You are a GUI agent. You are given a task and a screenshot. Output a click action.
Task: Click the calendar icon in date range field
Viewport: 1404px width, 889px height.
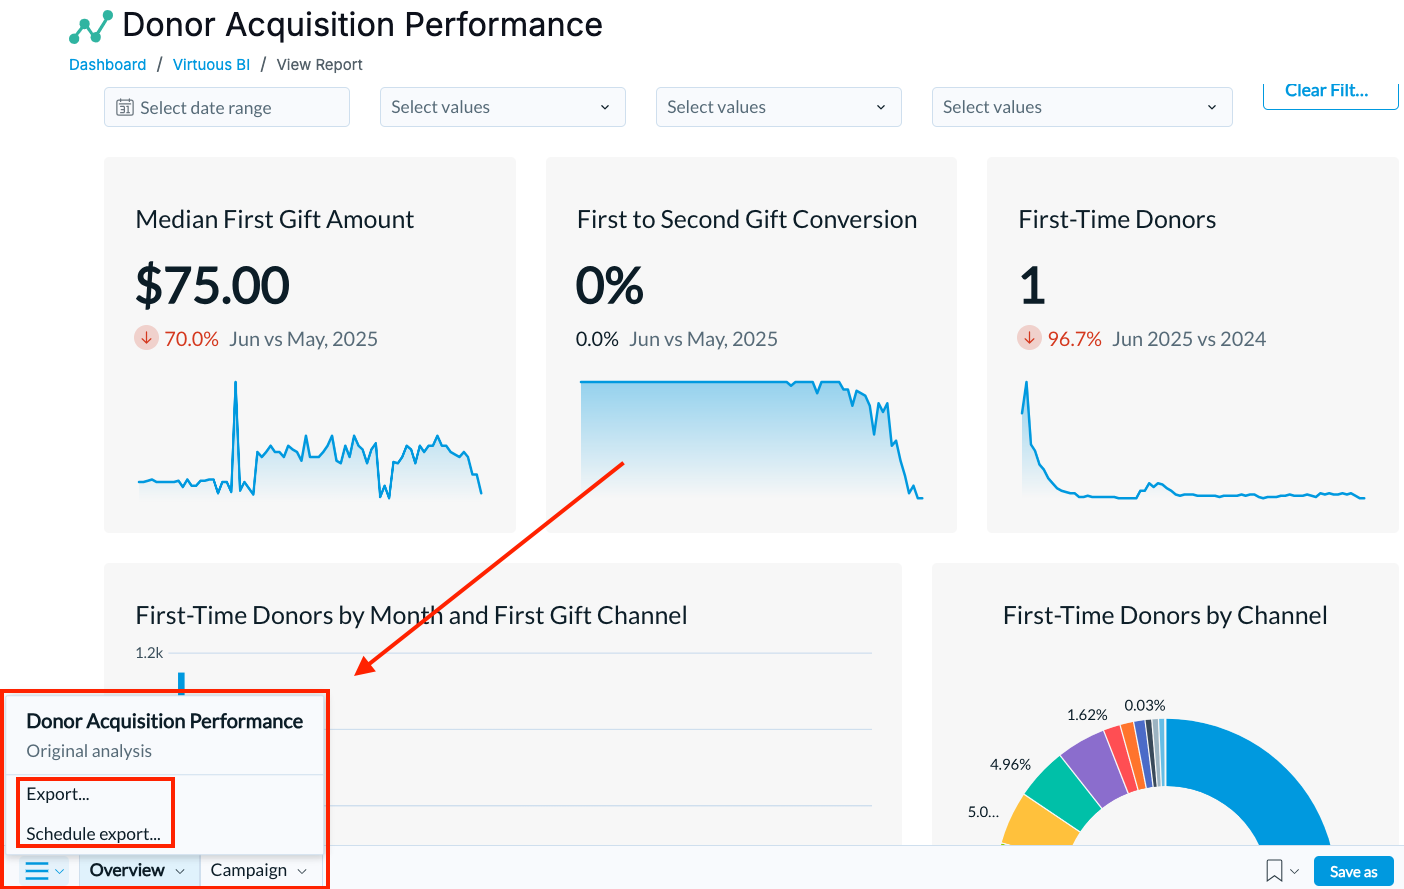pos(125,107)
